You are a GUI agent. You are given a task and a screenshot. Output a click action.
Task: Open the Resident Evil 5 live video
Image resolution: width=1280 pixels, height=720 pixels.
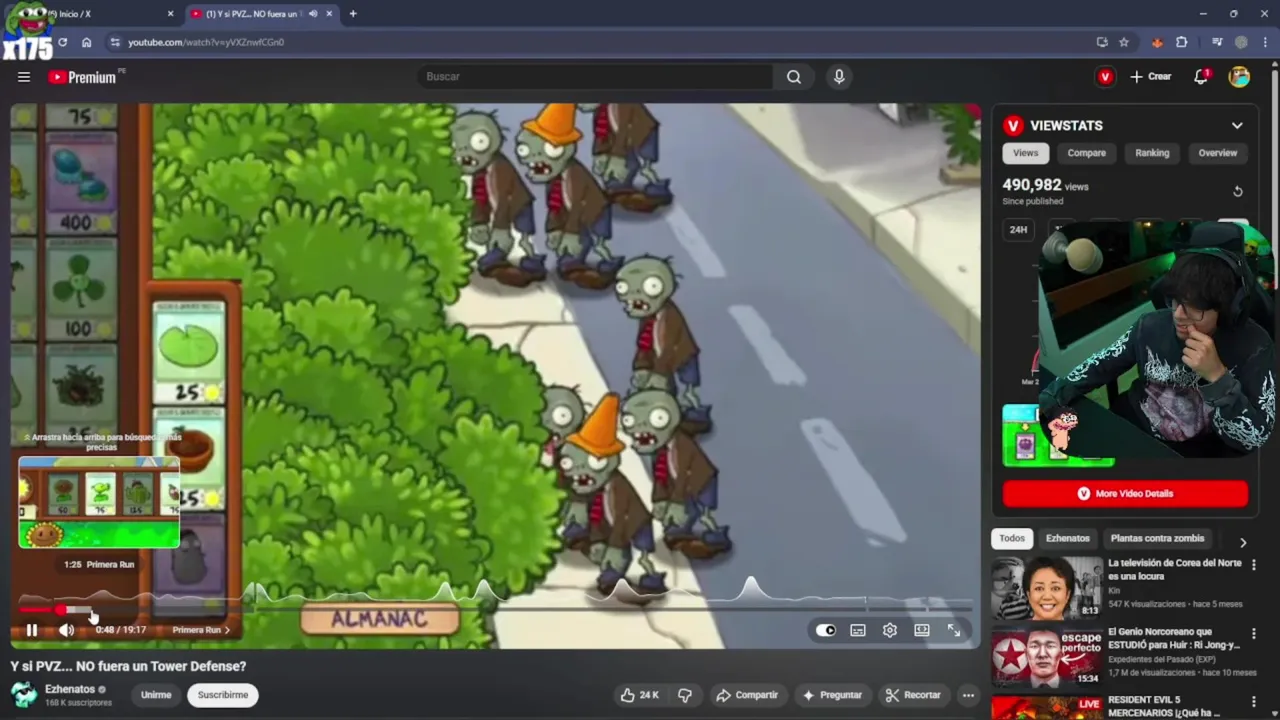tap(1047, 707)
